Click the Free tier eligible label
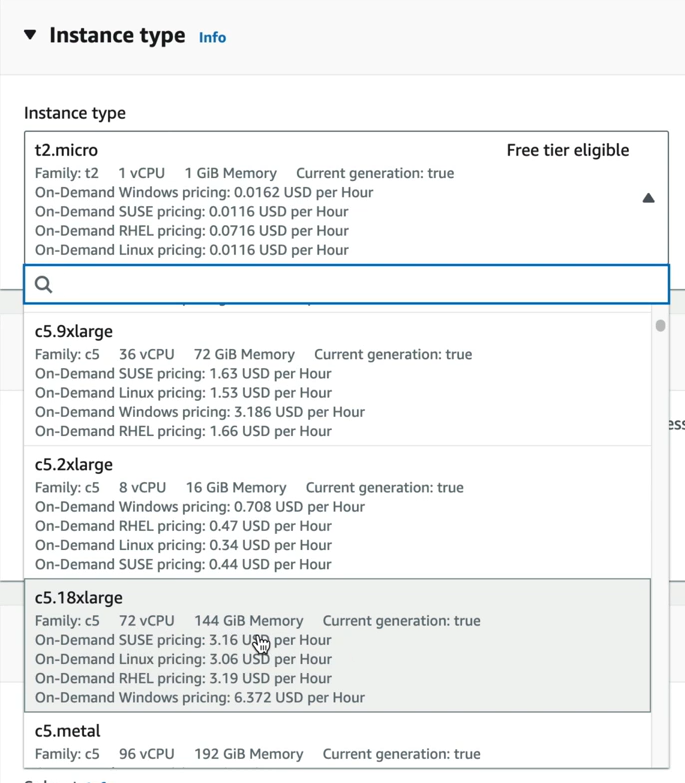 click(568, 150)
